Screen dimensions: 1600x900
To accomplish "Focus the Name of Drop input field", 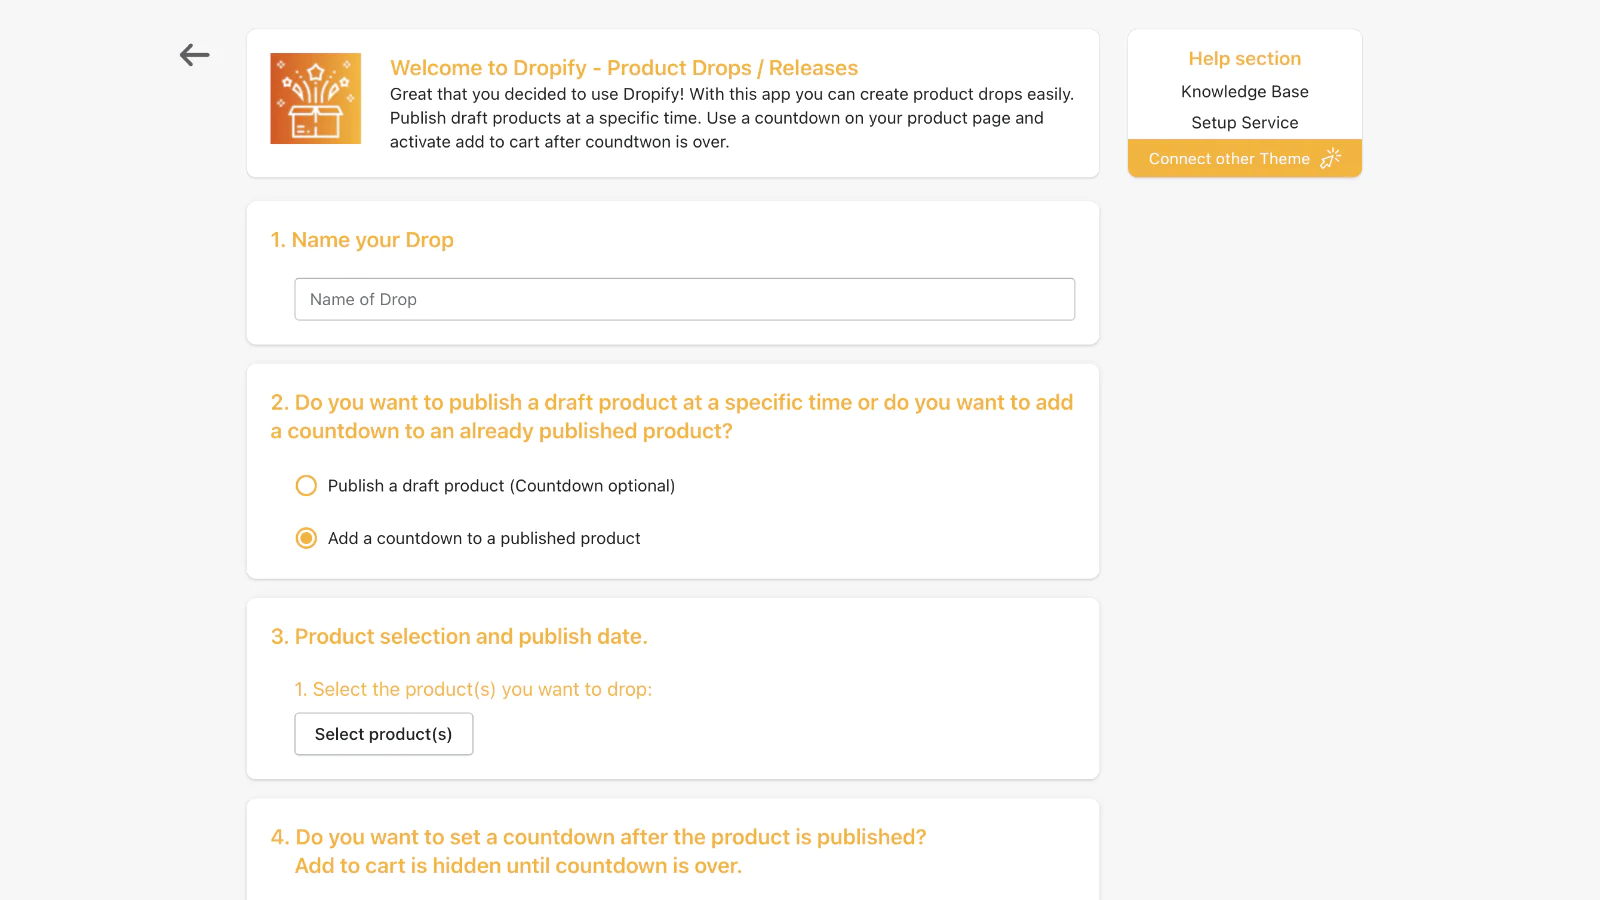I will pos(684,299).
